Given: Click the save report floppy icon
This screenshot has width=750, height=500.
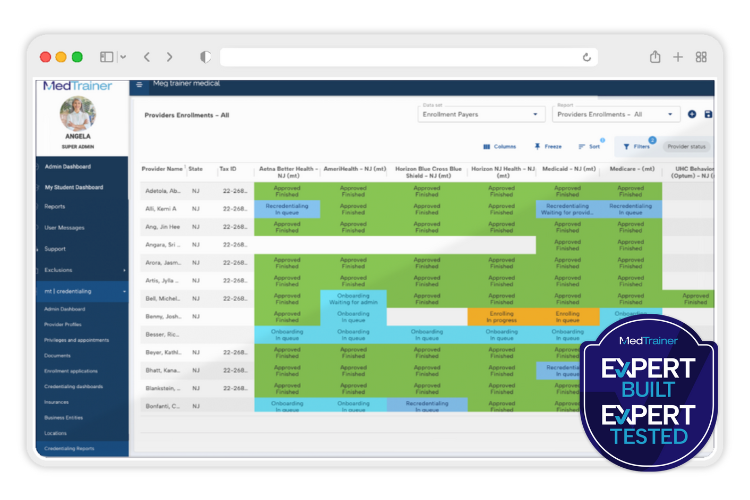Looking at the screenshot, I should (x=709, y=115).
